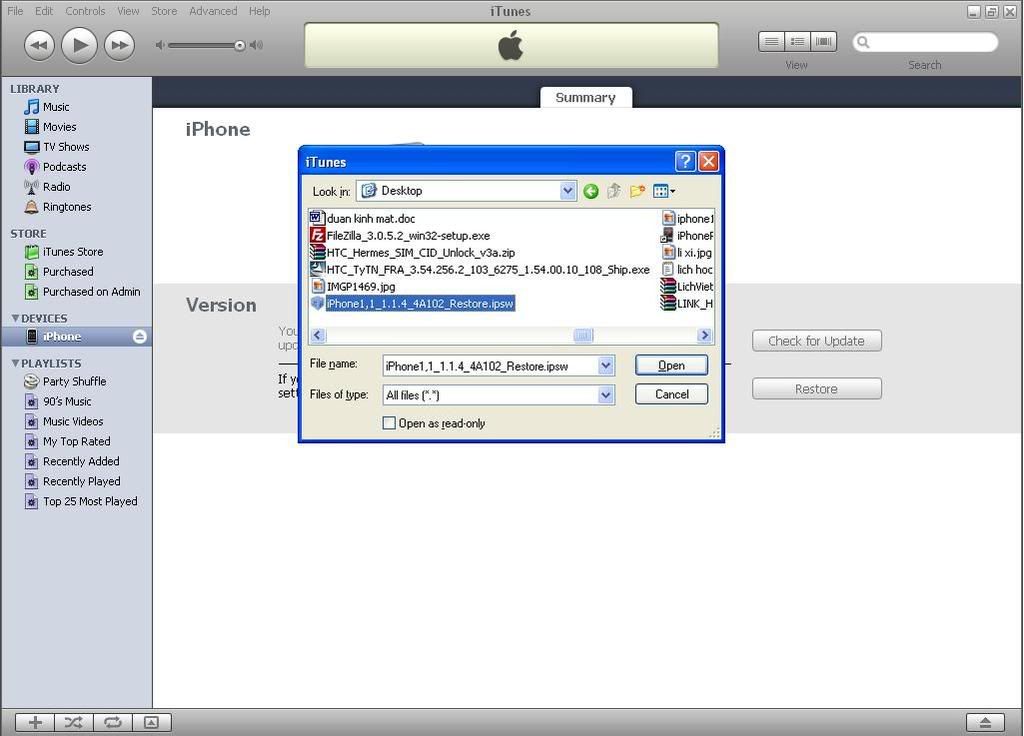Open the View Menu icon dropdown
The height and width of the screenshot is (736, 1024).
664,191
